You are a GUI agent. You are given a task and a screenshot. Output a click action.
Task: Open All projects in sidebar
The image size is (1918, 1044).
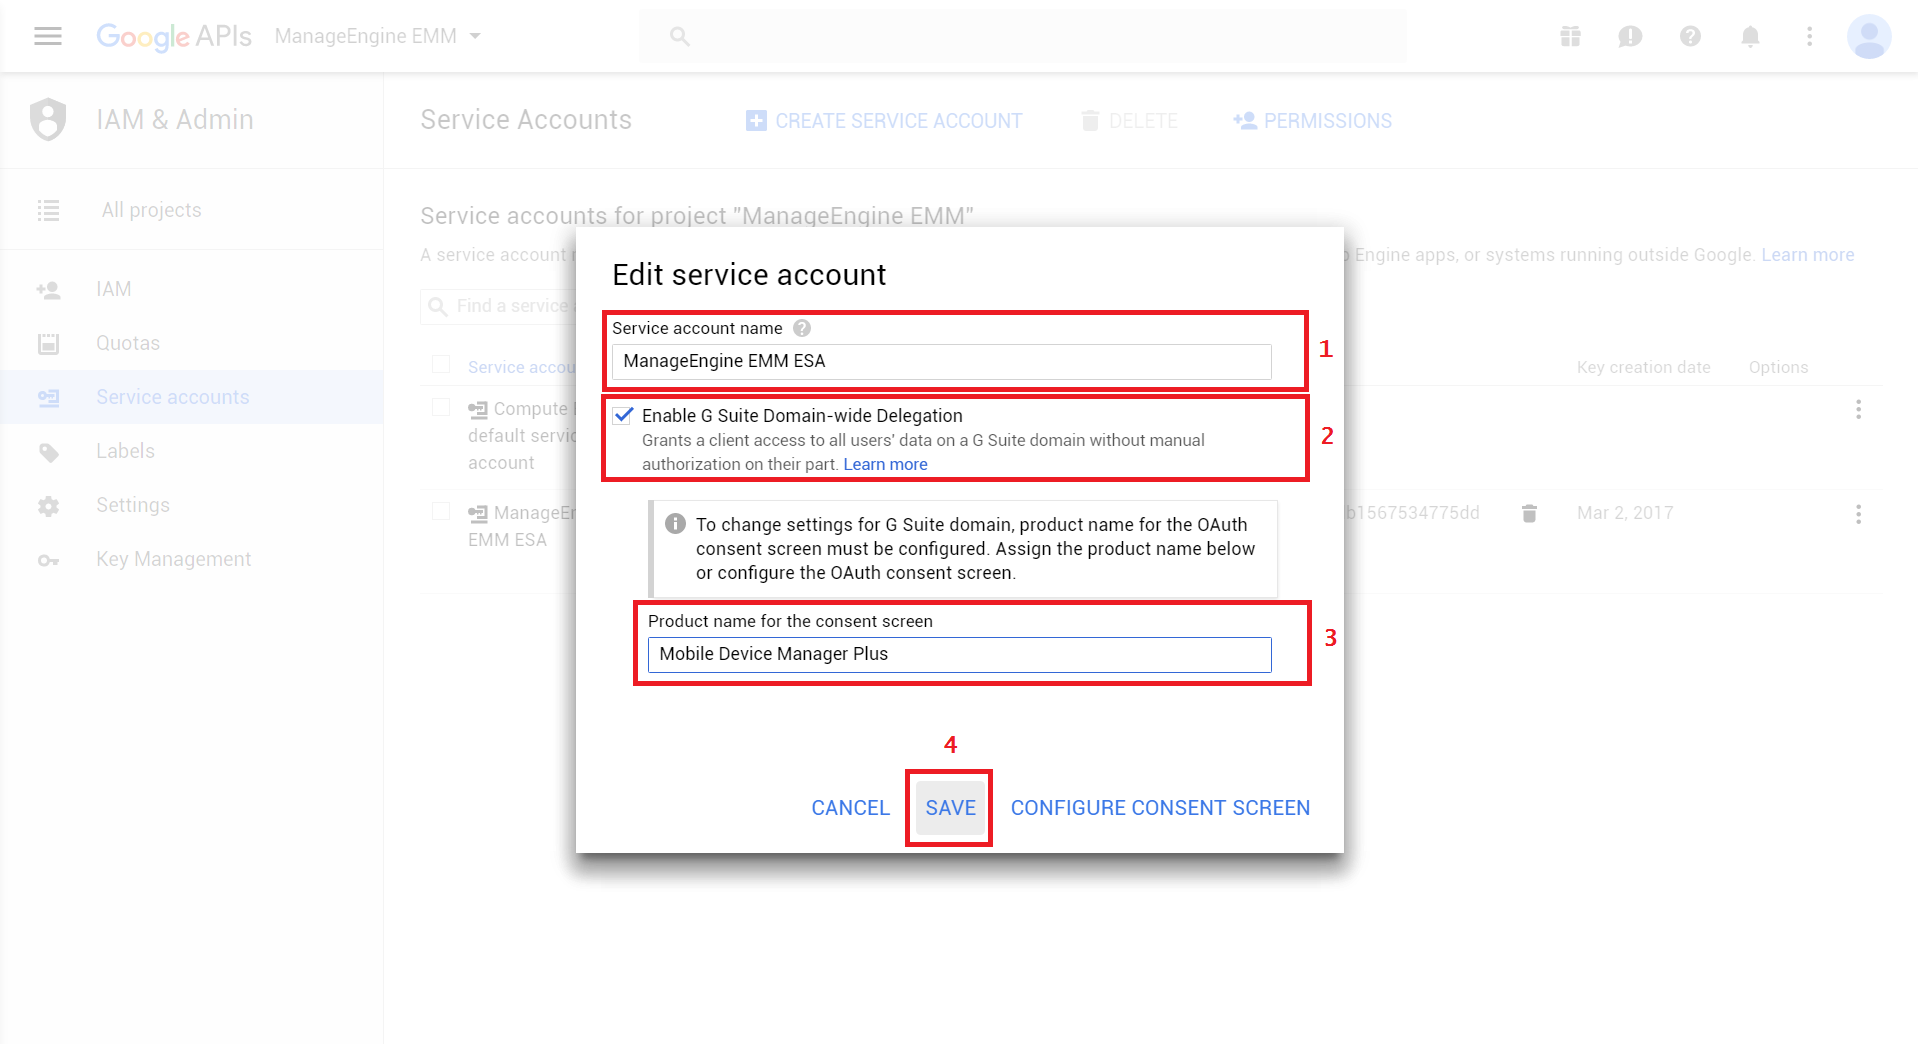click(151, 210)
